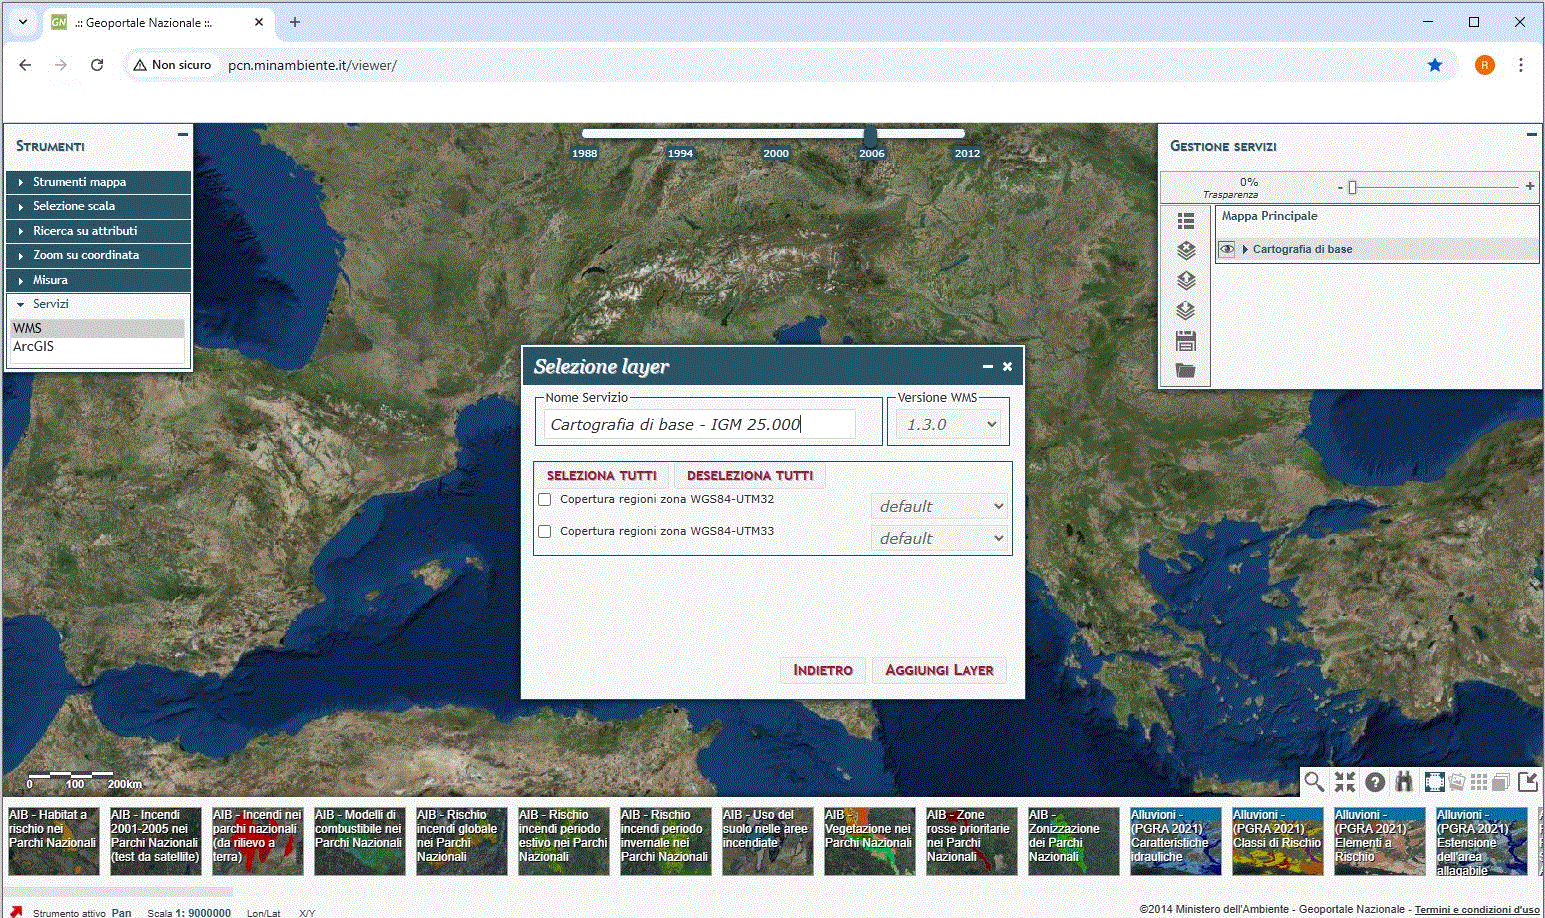Screen dimensions: 1545x918
Task: Open the Versione WMS dropdown
Action: point(949,424)
